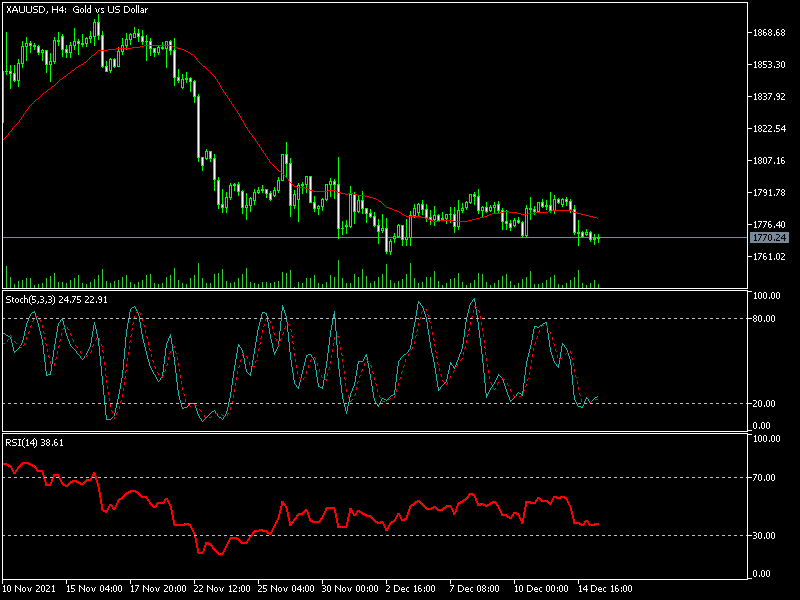Click the 15 Nov 04:00 date label
800x600 pixels.
point(94,589)
